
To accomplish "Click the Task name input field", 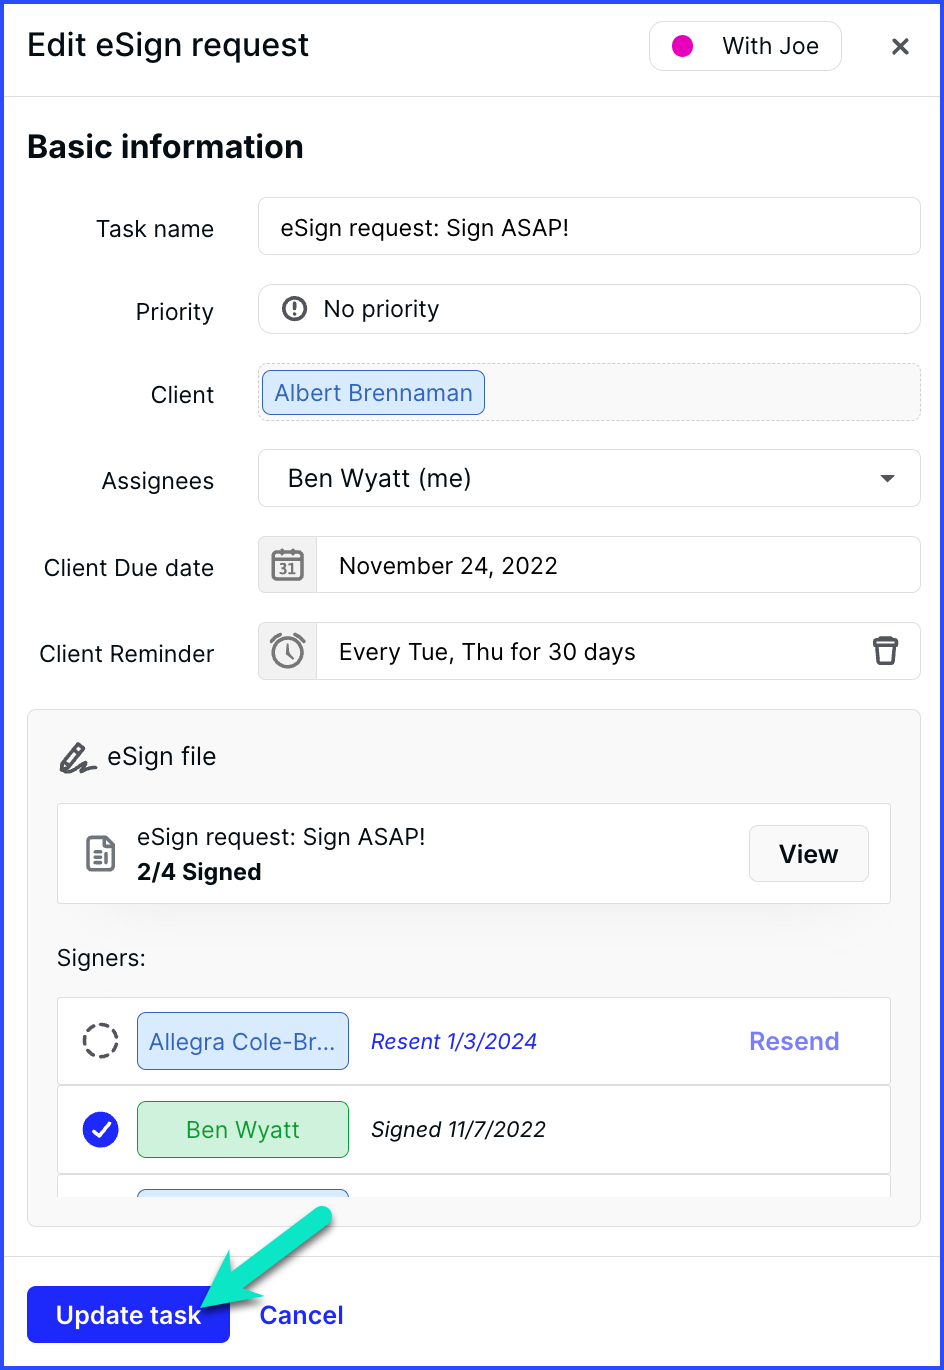I will pos(589,226).
